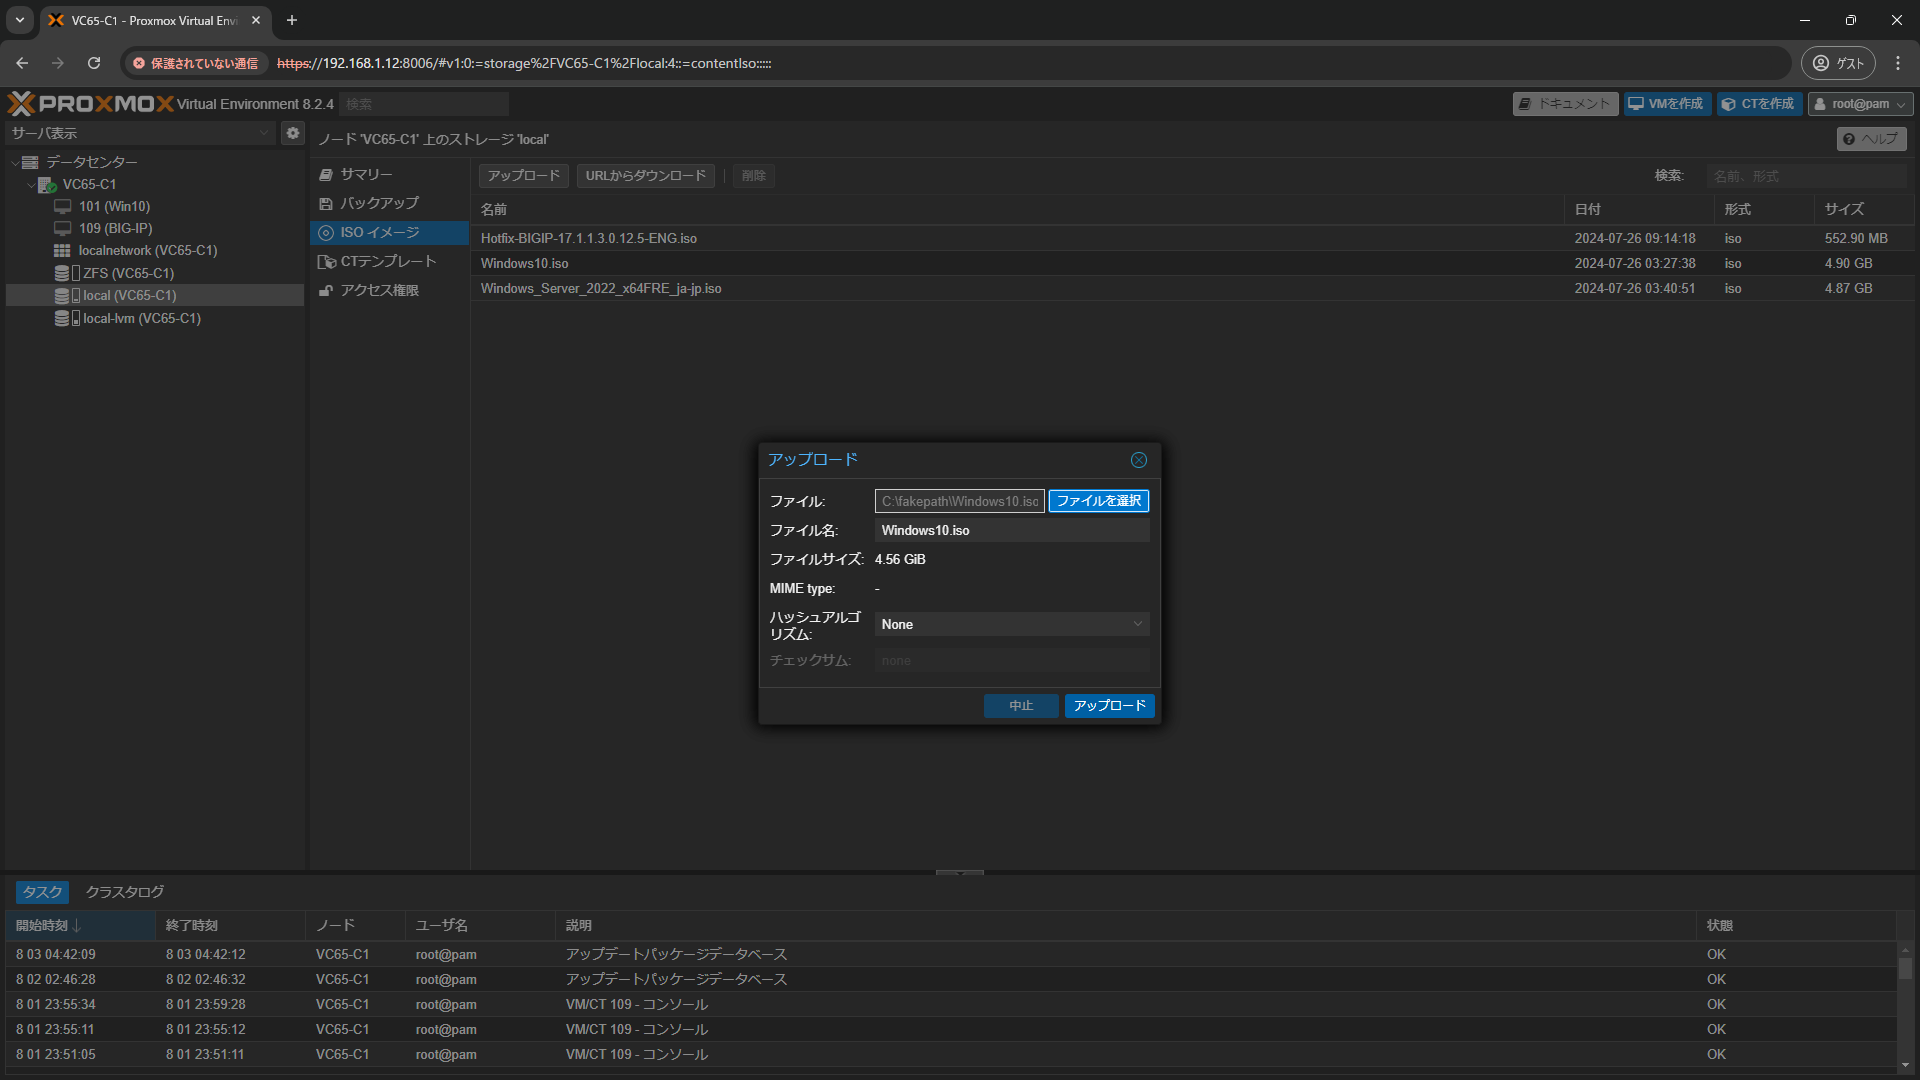Image resolution: width=1920 pixels, height=1080 pixels.
Task: Open the tab search dropdown arrow
Action: click(x=20, y=20)
